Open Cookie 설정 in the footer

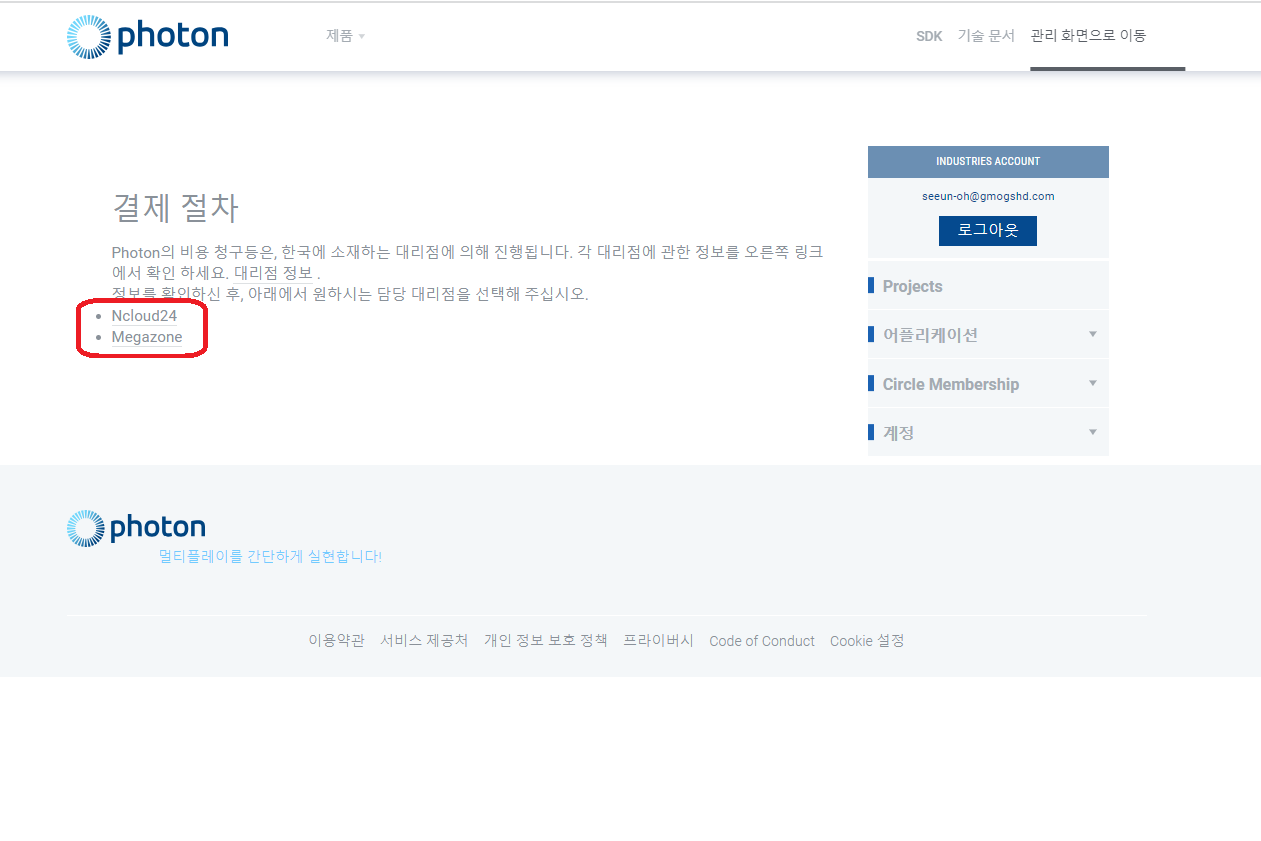coord(867,641)
